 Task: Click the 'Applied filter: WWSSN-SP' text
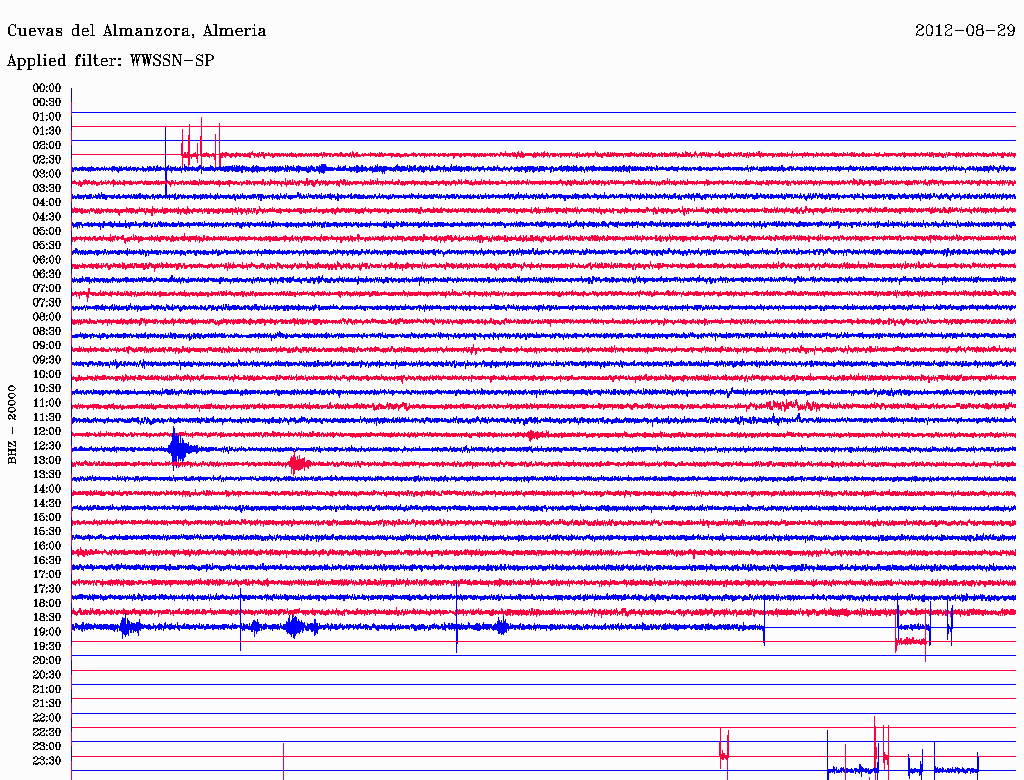[110, 61]
